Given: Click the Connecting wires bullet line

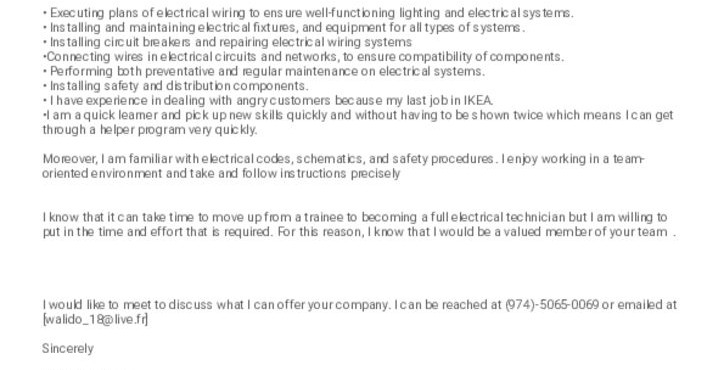Looking at the screenshot, I should pyautogui.click(x=303, y=57).
